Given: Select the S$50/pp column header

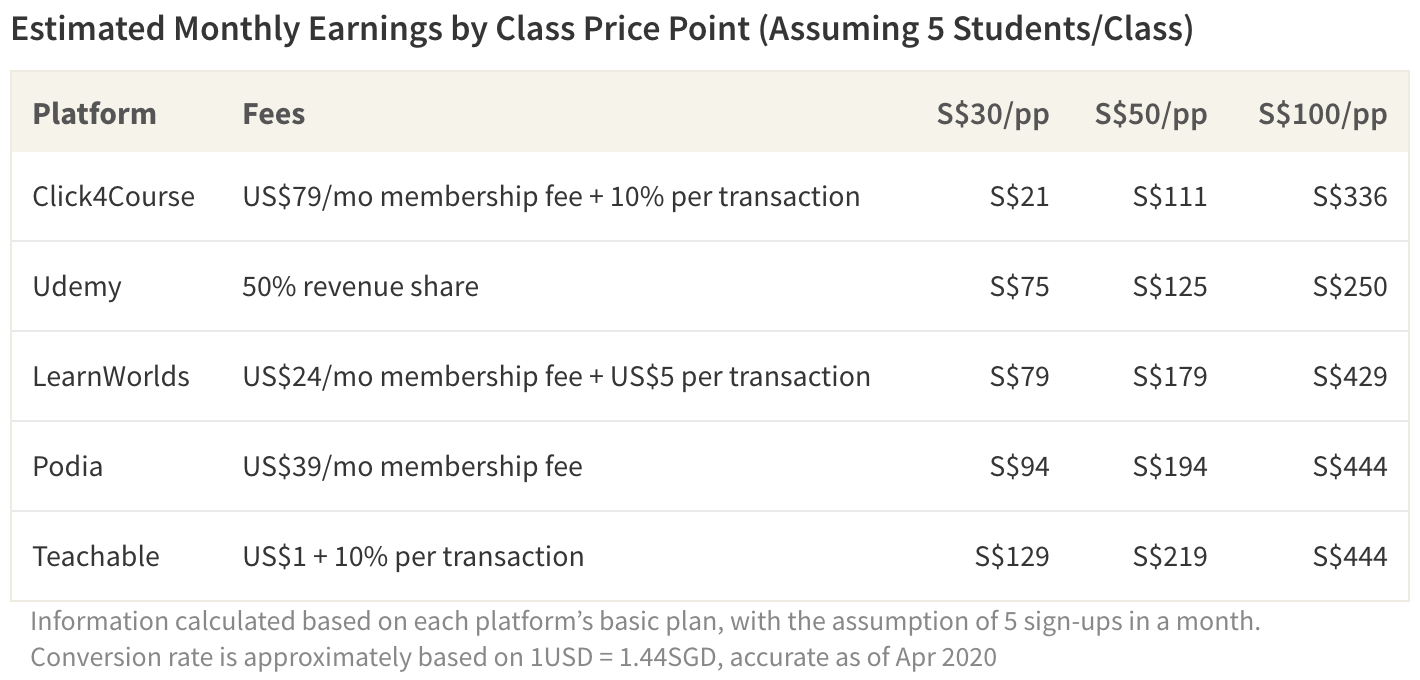Looking at the screenshot, I should coord(1150,114).
